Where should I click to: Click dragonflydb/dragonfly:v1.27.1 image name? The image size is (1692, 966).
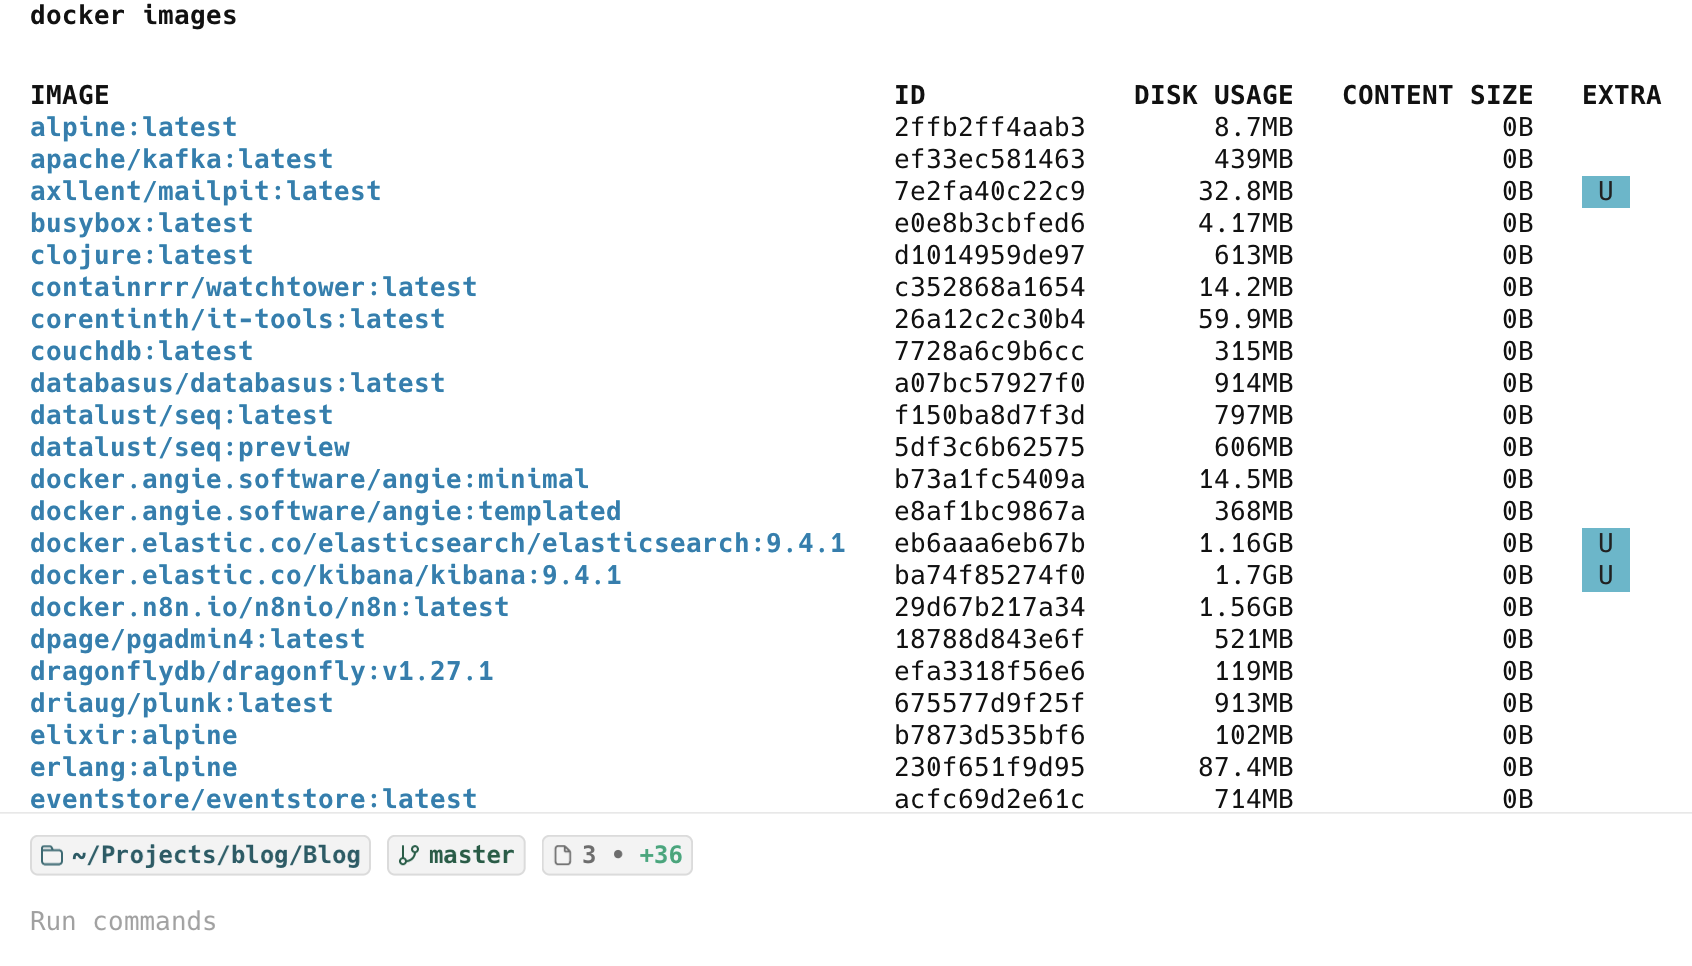(262, 672)
